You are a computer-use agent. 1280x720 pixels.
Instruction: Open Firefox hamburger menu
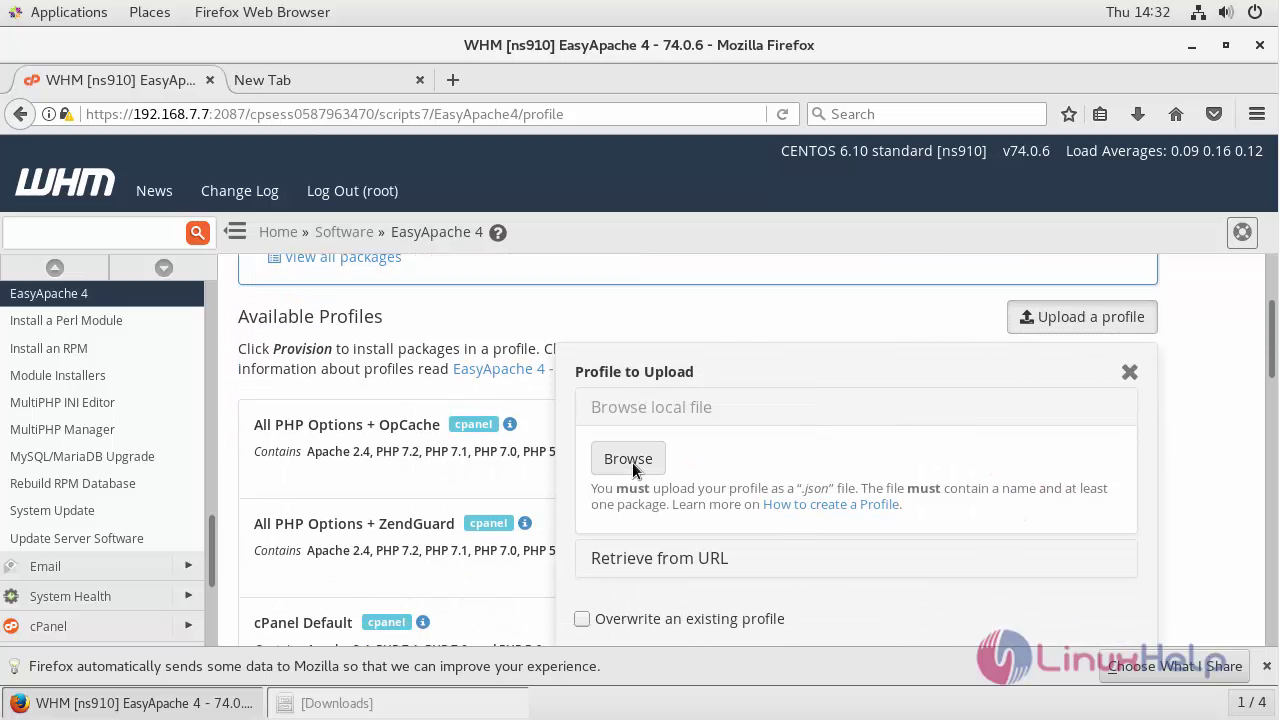(x=1257, y=114)
